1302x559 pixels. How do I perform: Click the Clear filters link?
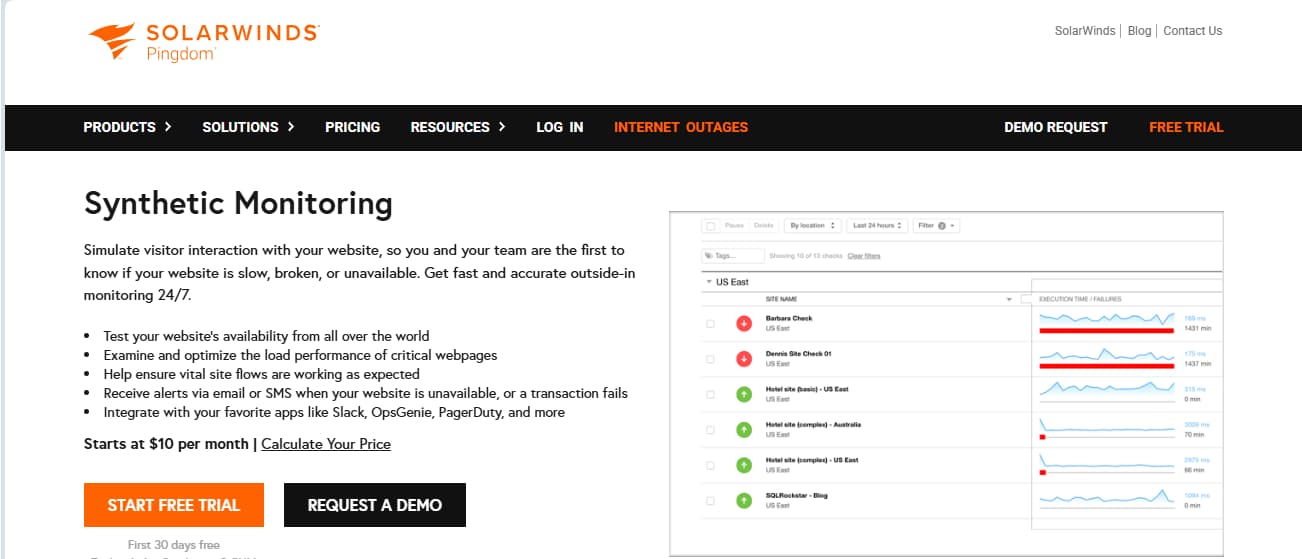pyautogui.click(x=864, y=256)
